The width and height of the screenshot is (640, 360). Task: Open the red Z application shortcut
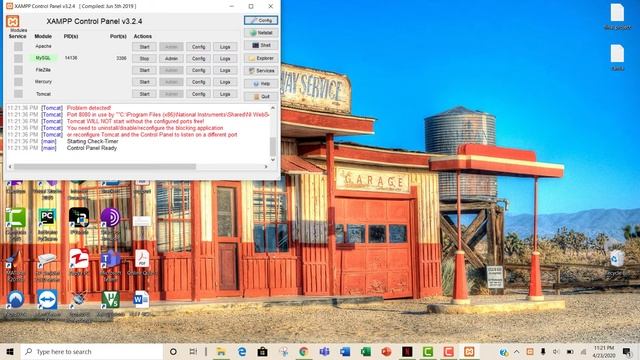[79, 259]
